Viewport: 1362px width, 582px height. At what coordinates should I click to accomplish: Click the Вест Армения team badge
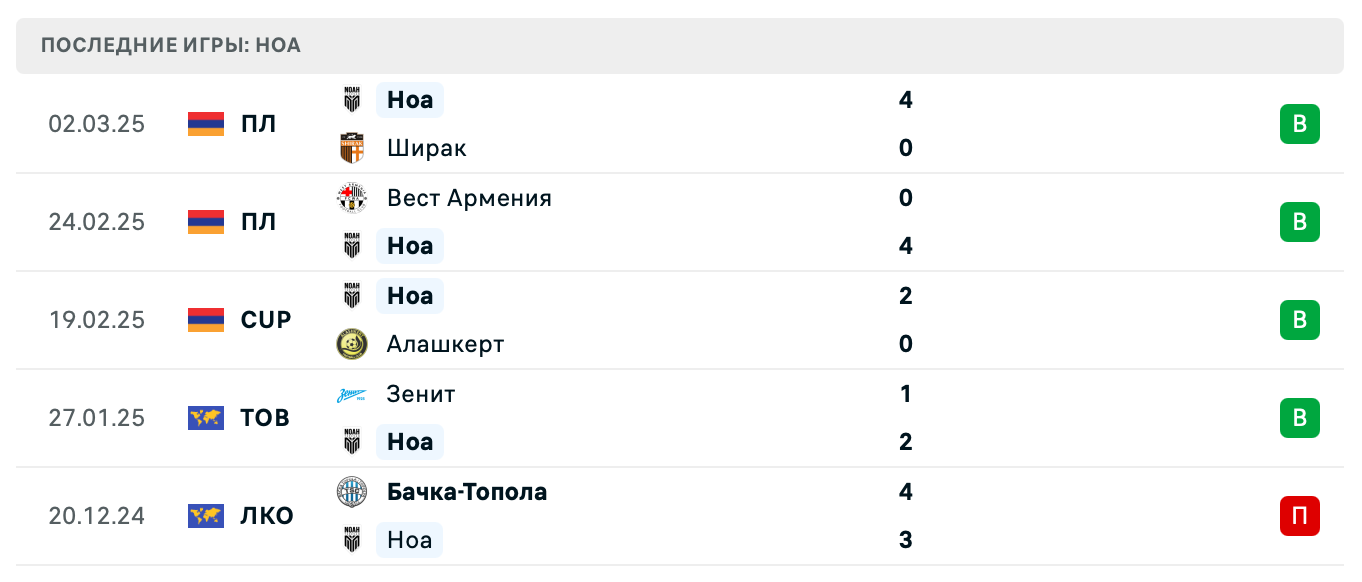click(x=352, y=198)
